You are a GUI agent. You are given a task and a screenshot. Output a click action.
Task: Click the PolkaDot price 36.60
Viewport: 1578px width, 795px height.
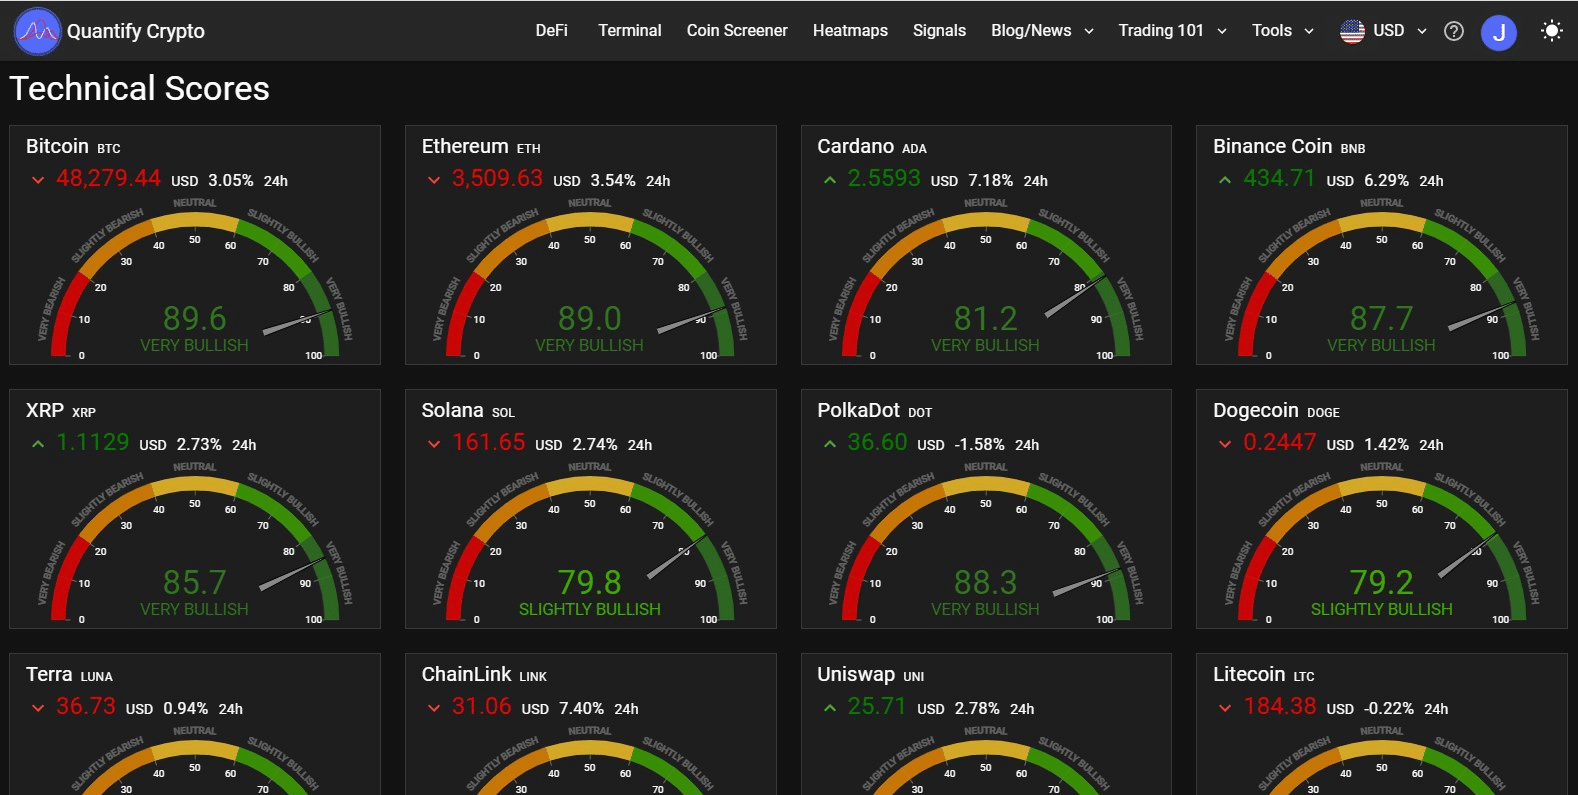point(877,442)
